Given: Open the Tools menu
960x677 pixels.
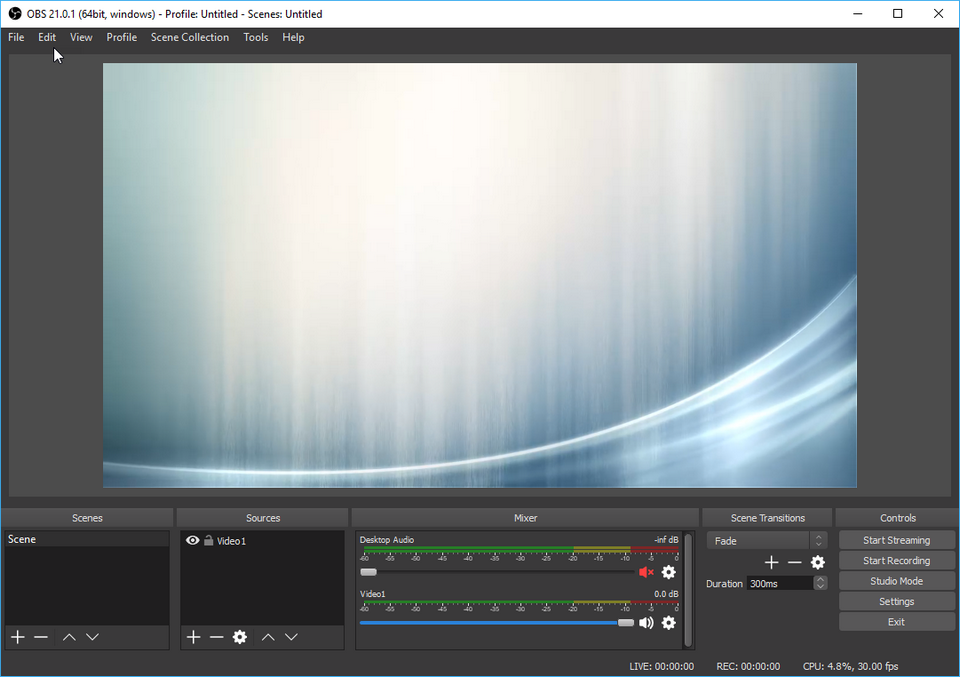Looking at the screenshot, I should (x=255, y=37).
